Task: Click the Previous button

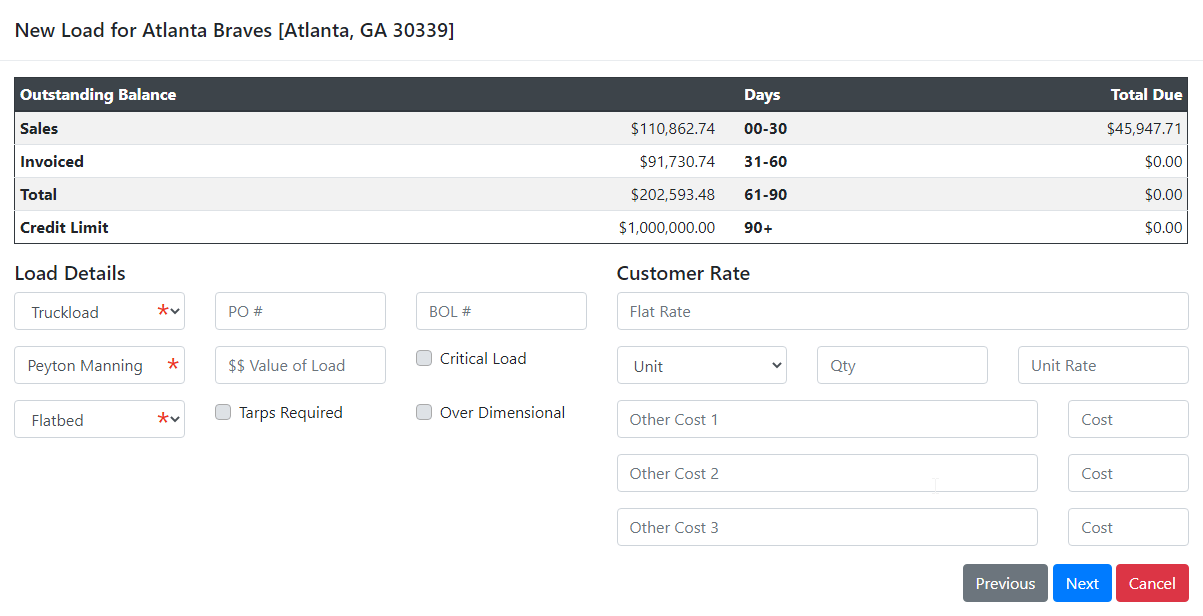Action: (1005, 583)
